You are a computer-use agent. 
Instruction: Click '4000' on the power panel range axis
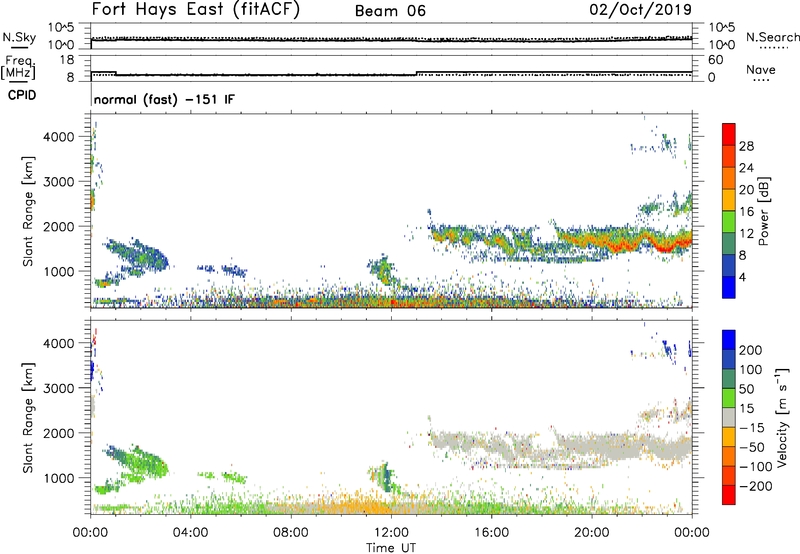pyautogui.click(x=58, y=137)
